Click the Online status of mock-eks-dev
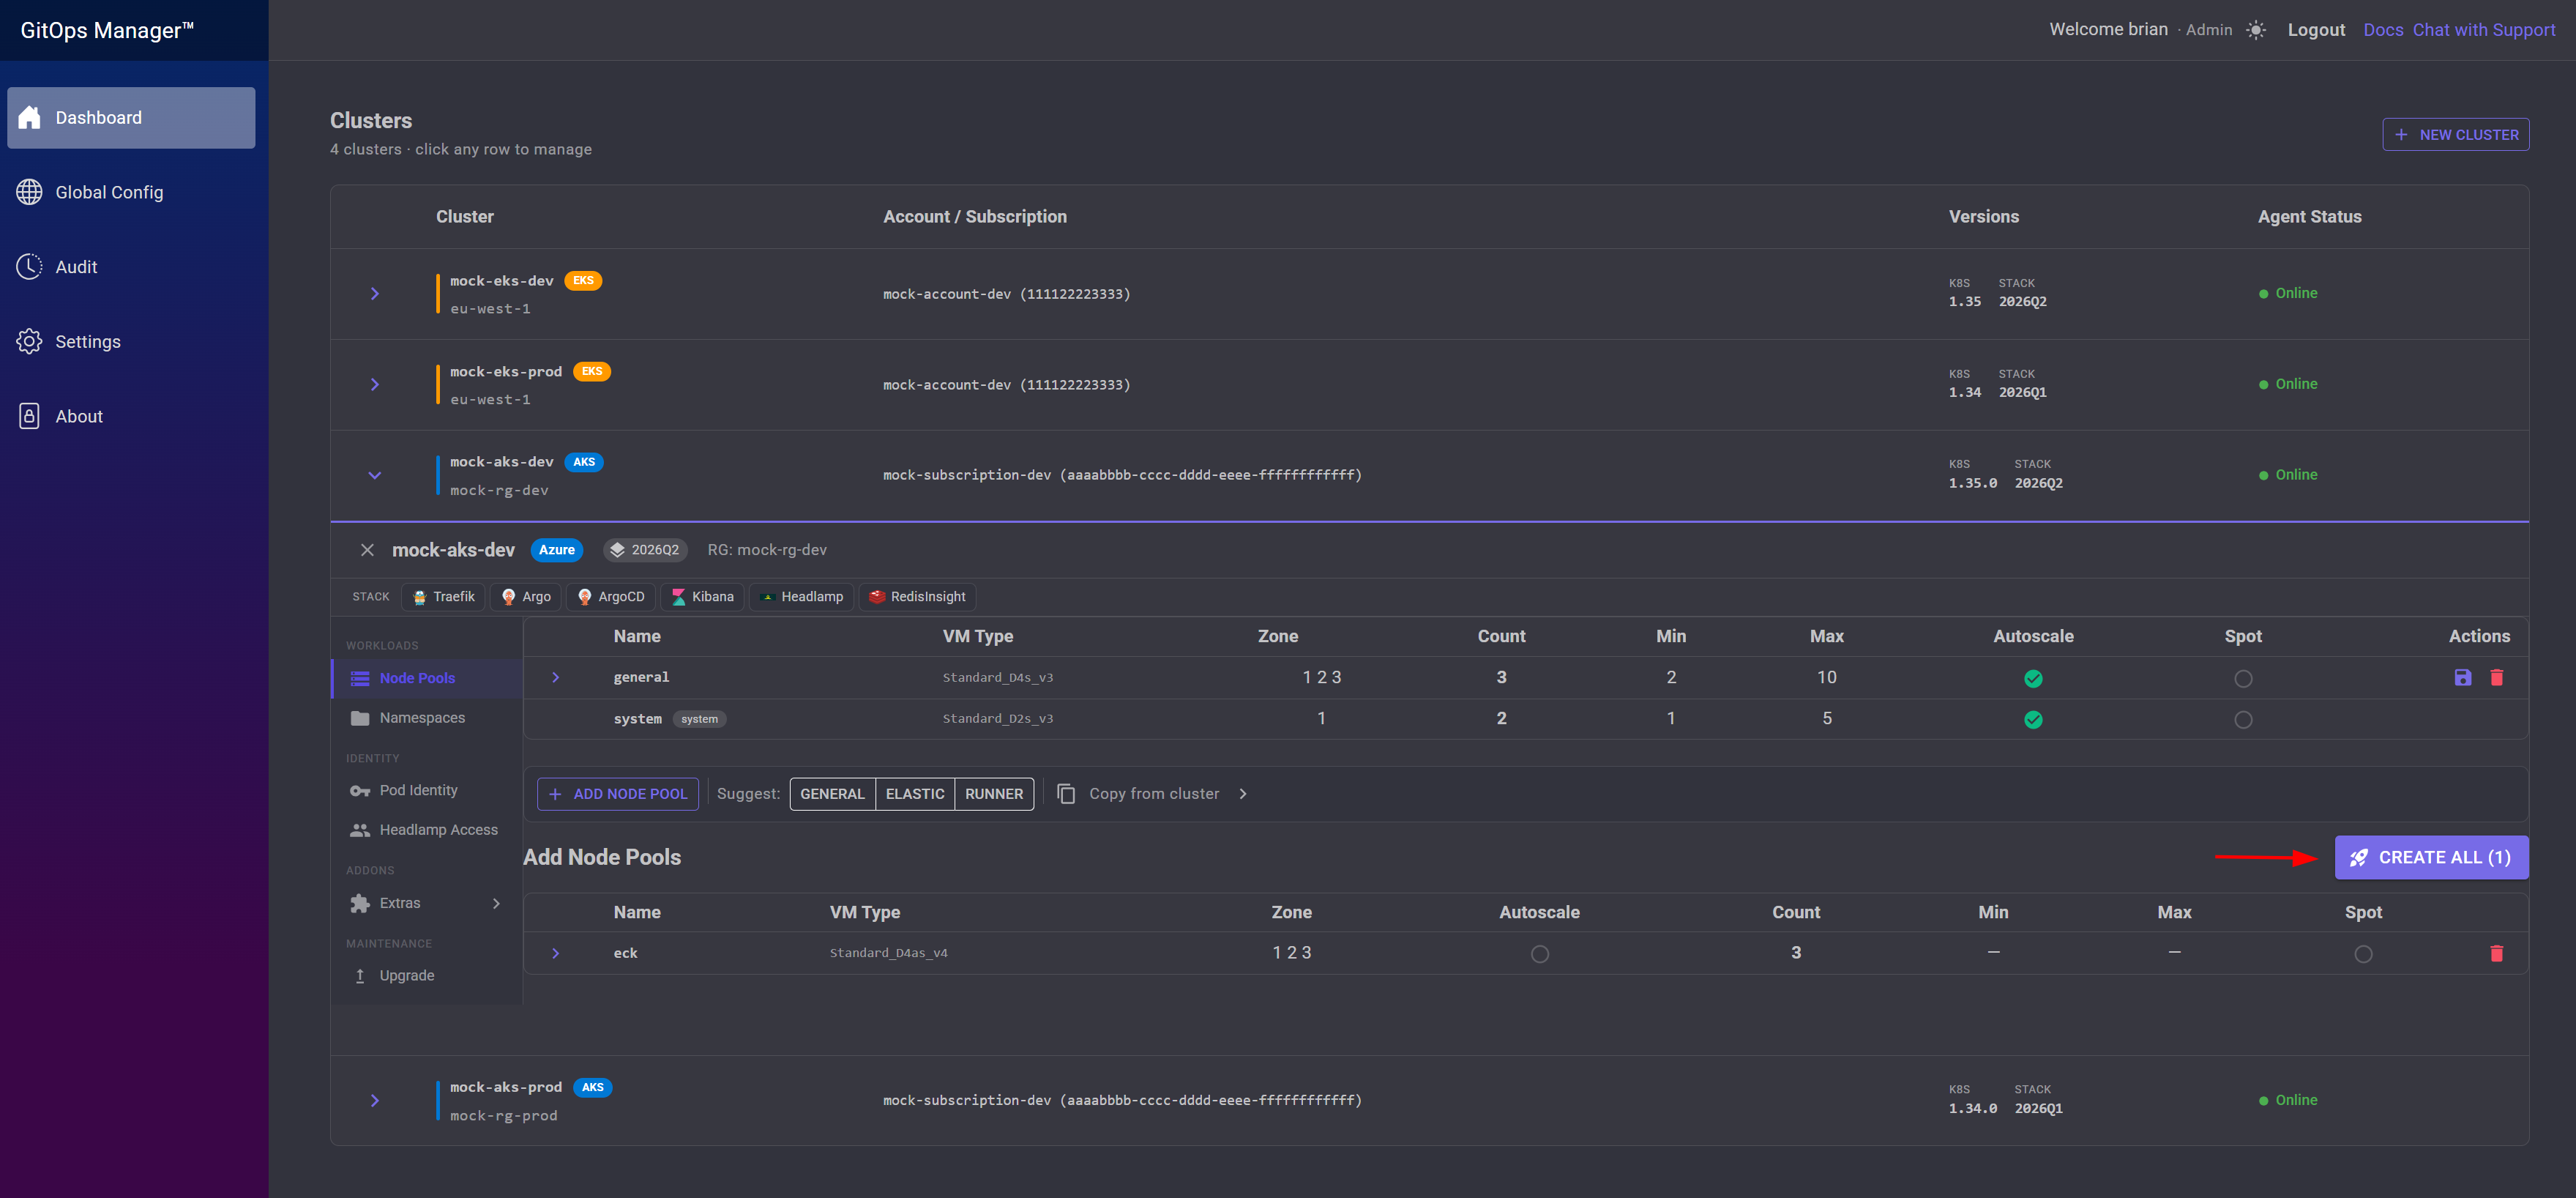 [2288, 294]
